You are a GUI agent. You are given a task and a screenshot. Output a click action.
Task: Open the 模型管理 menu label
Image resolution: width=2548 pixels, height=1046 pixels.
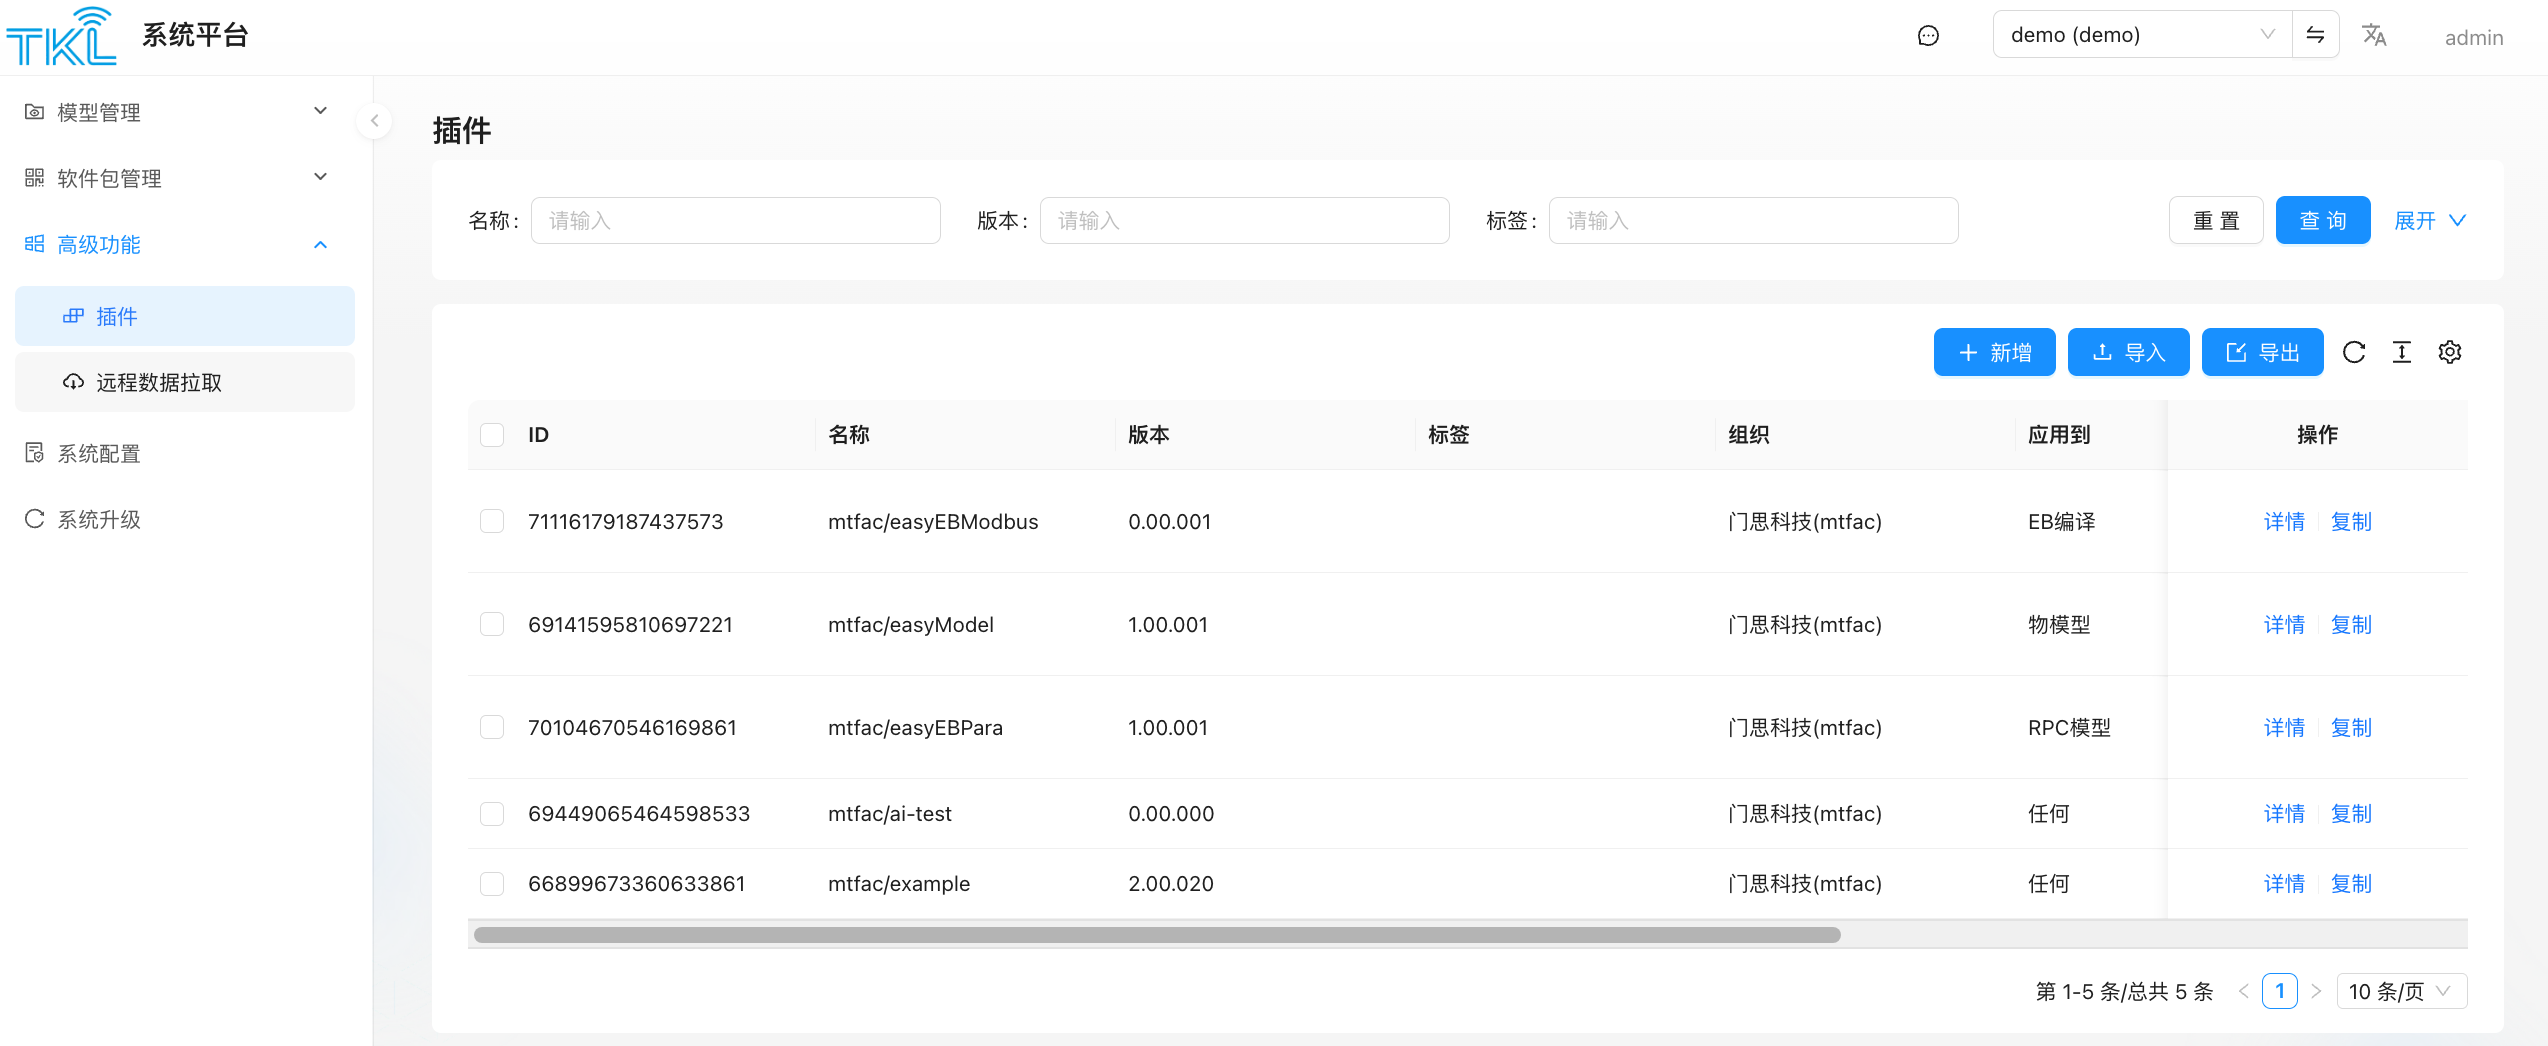99,112
